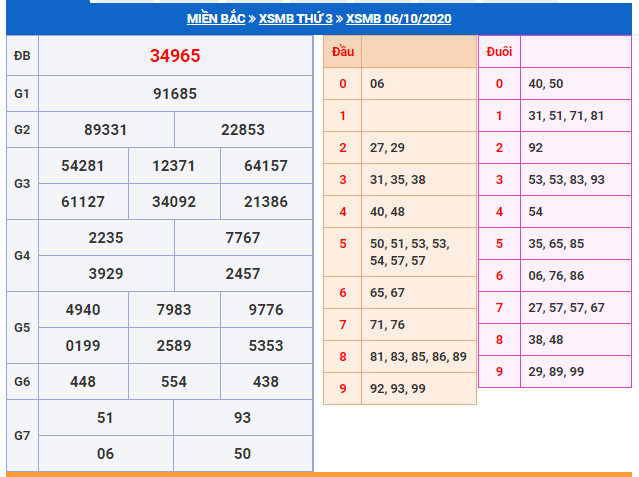Click the G4 result 3929
Image resolution: width=639 pixels, height=477 pixels.
click(x=106, y=274)
